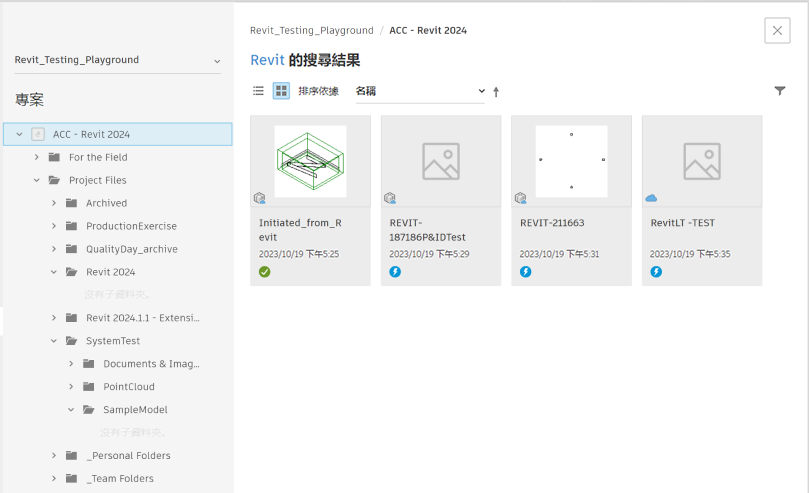The width and height of the screenshot is (809, 493).
Task: Select the ACC - Revit 2024 project icon
Action: coord(38,134)
